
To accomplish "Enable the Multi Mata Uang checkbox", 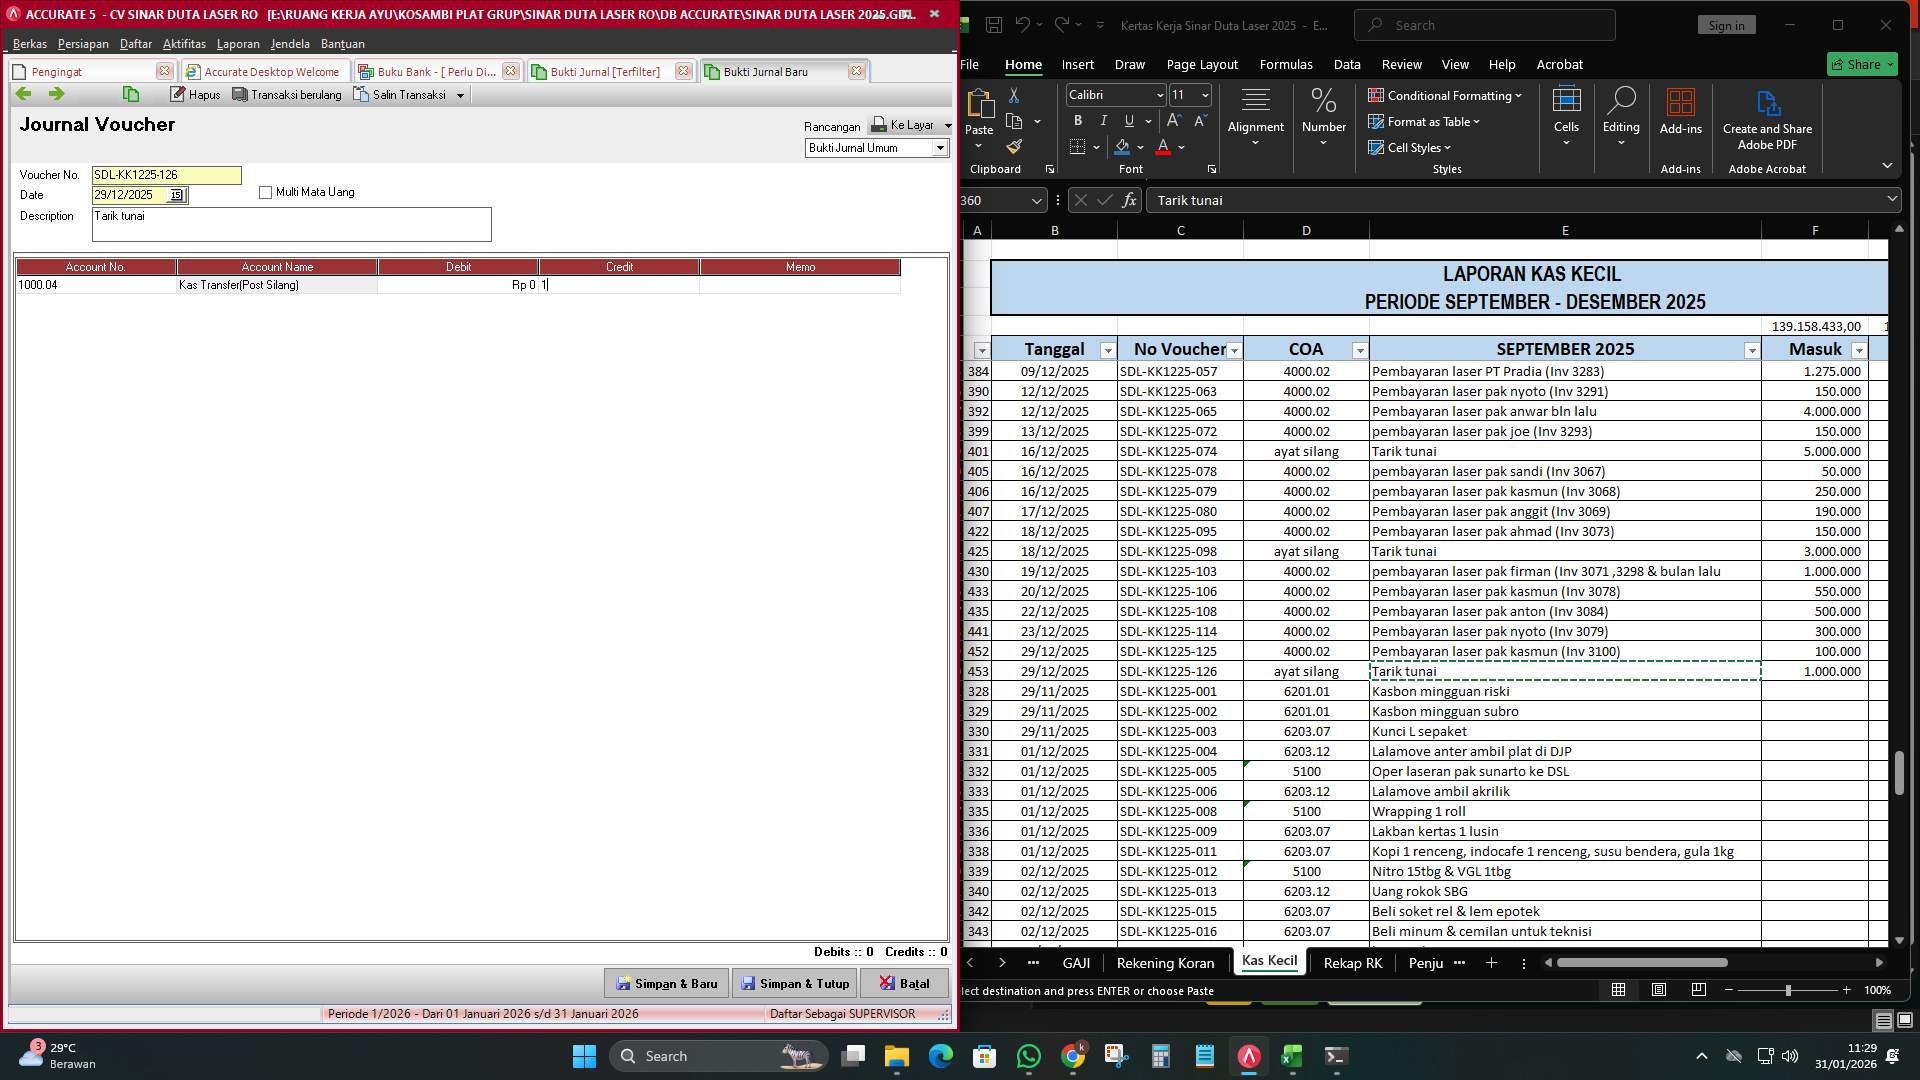I will (265, 192).
